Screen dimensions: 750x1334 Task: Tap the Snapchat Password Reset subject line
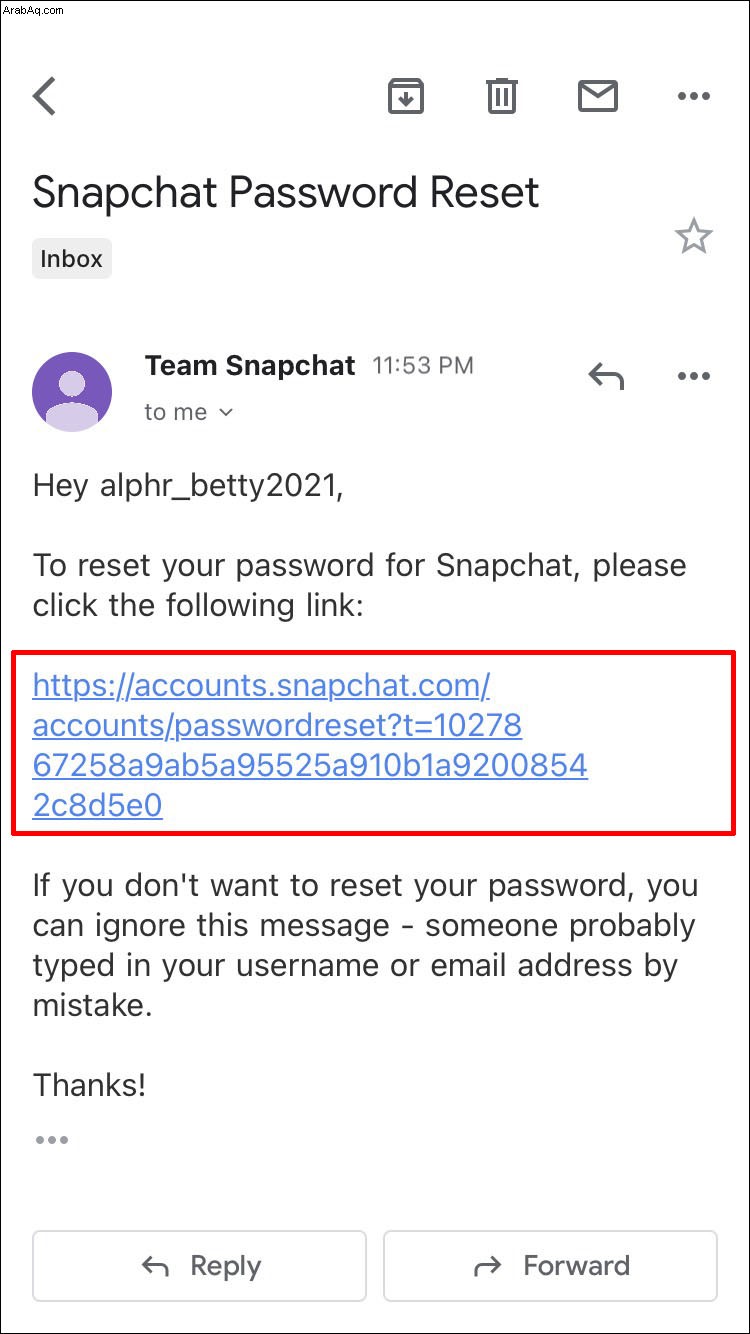(x=286, y=192)
